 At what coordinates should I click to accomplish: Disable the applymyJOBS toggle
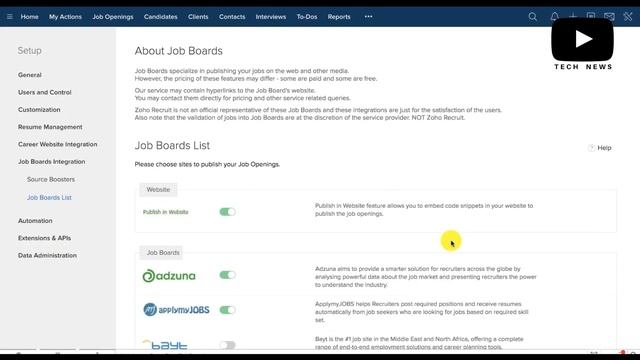pos(227,310)
